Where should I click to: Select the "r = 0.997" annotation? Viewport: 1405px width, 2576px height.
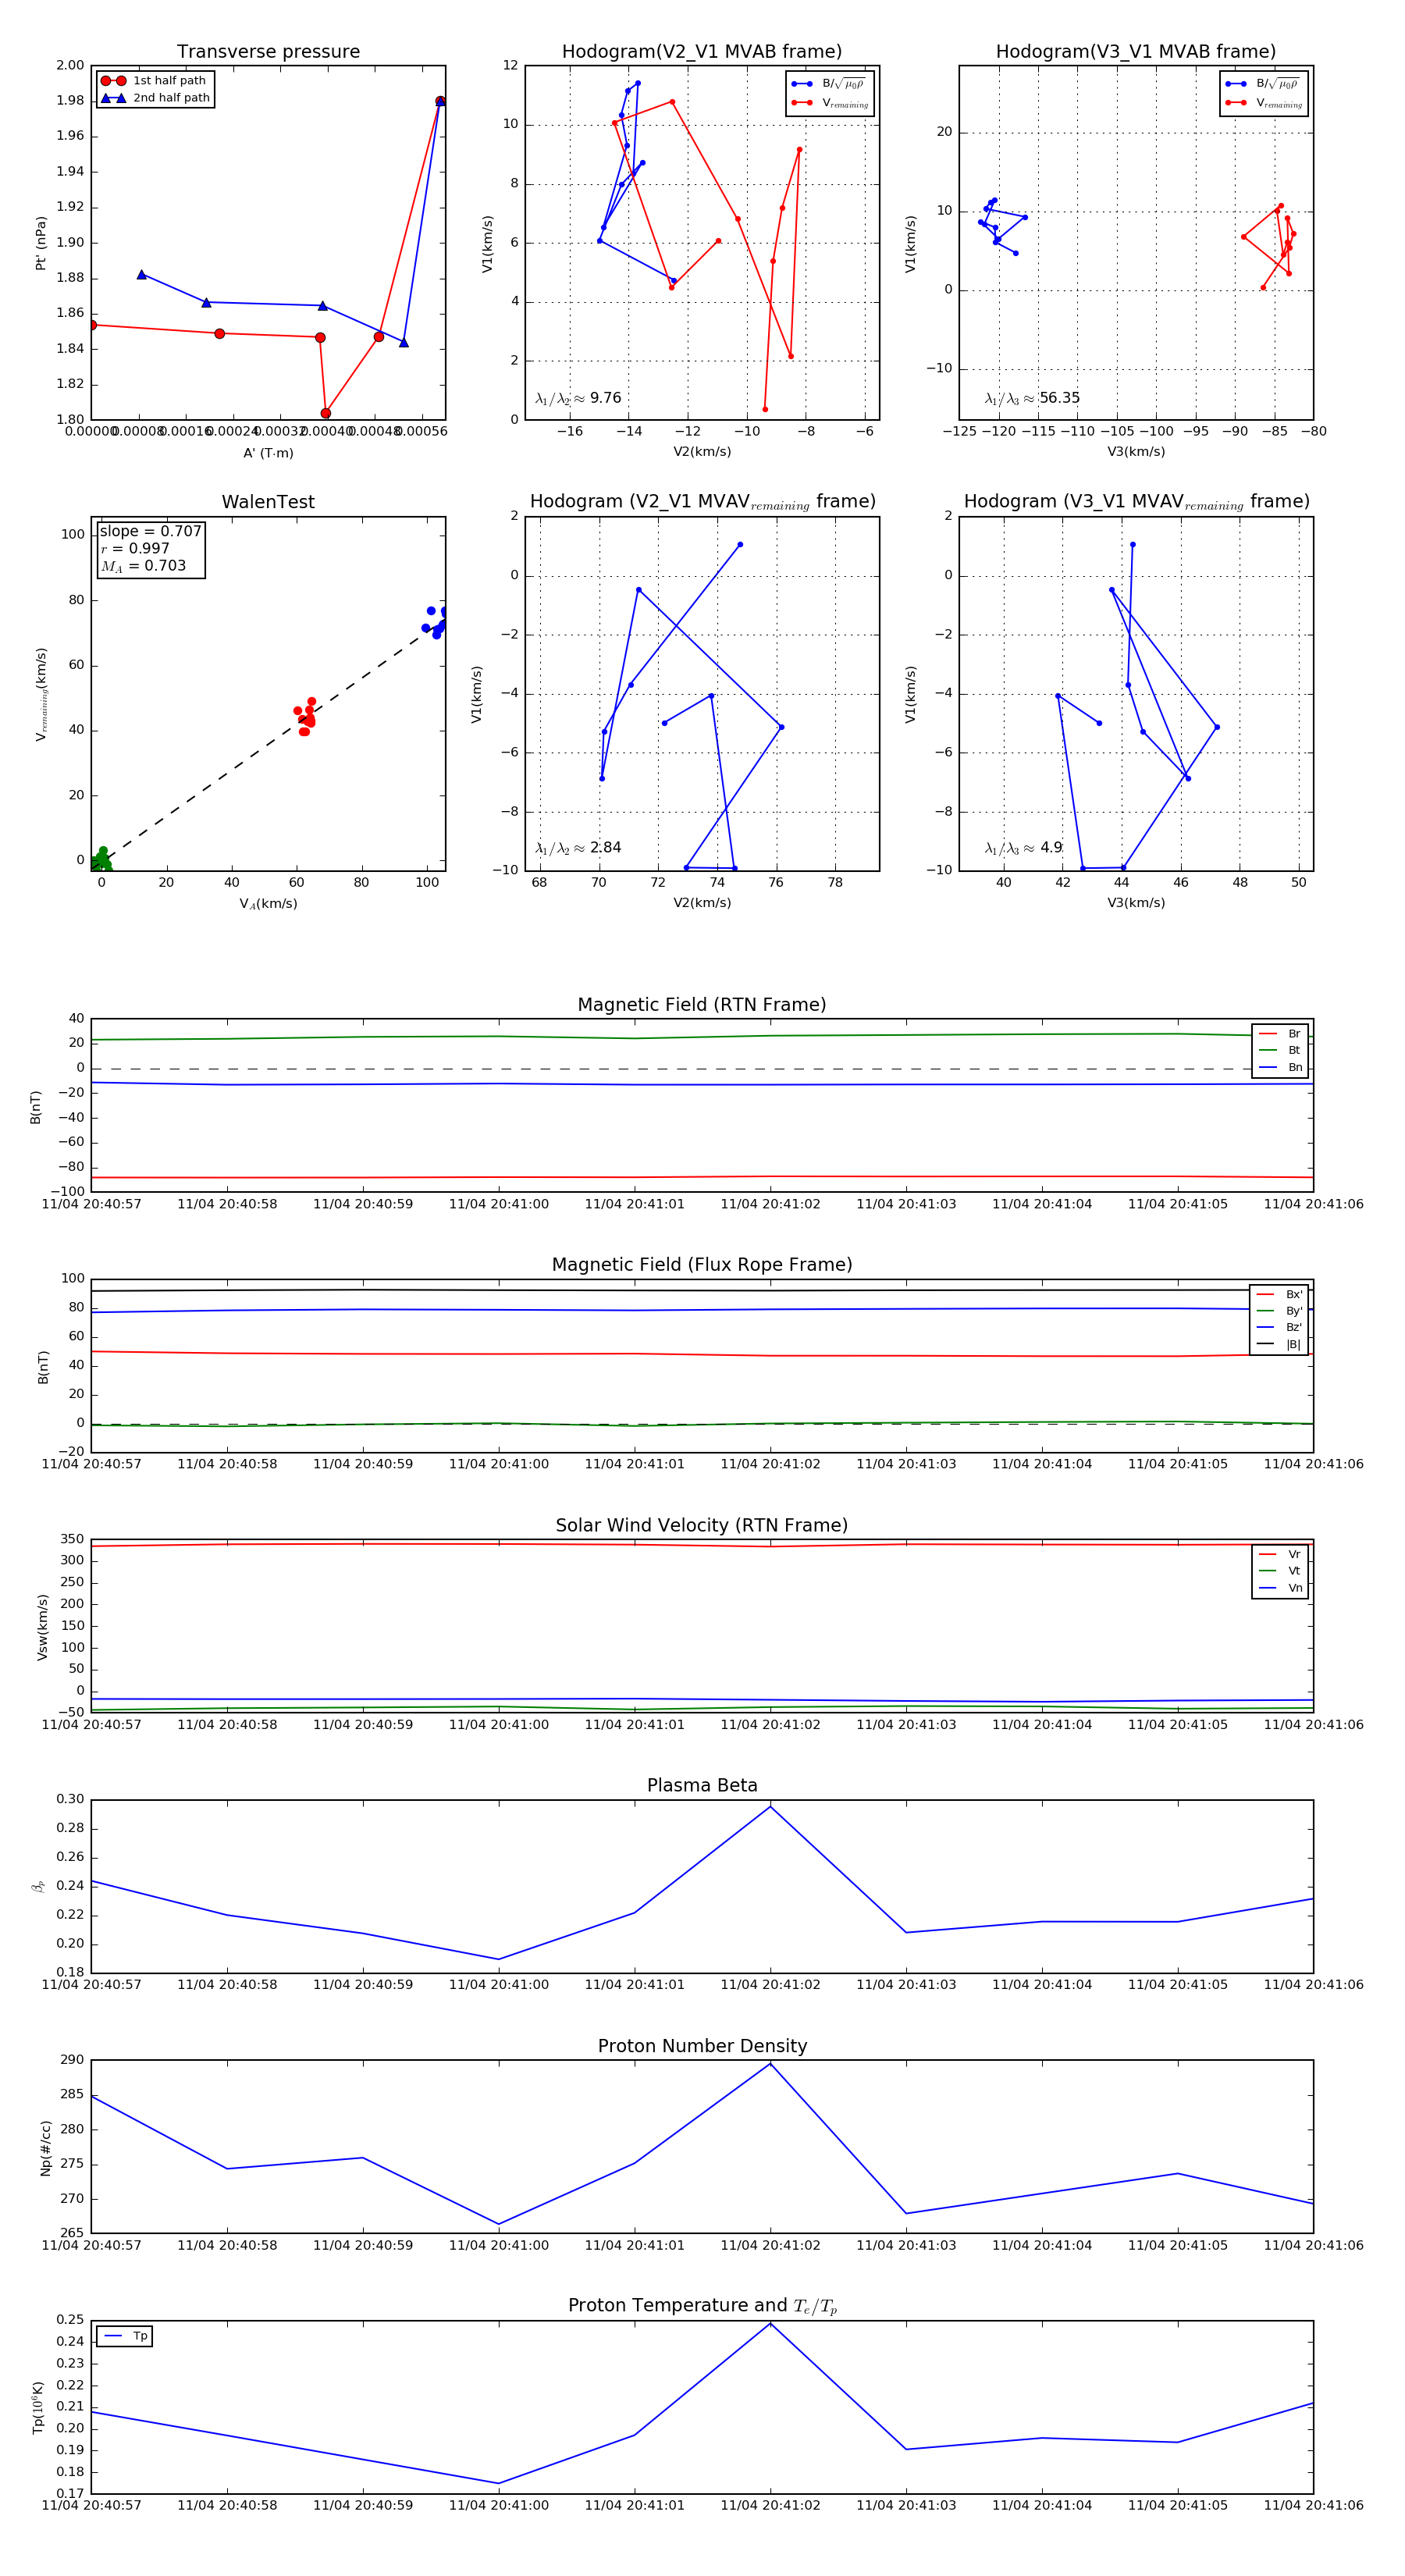point(135,548)
